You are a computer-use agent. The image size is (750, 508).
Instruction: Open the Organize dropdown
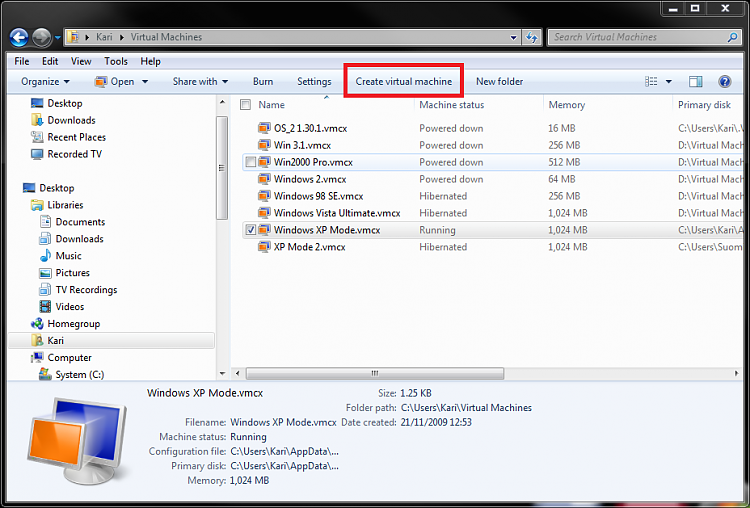click(x=45, y=82)
